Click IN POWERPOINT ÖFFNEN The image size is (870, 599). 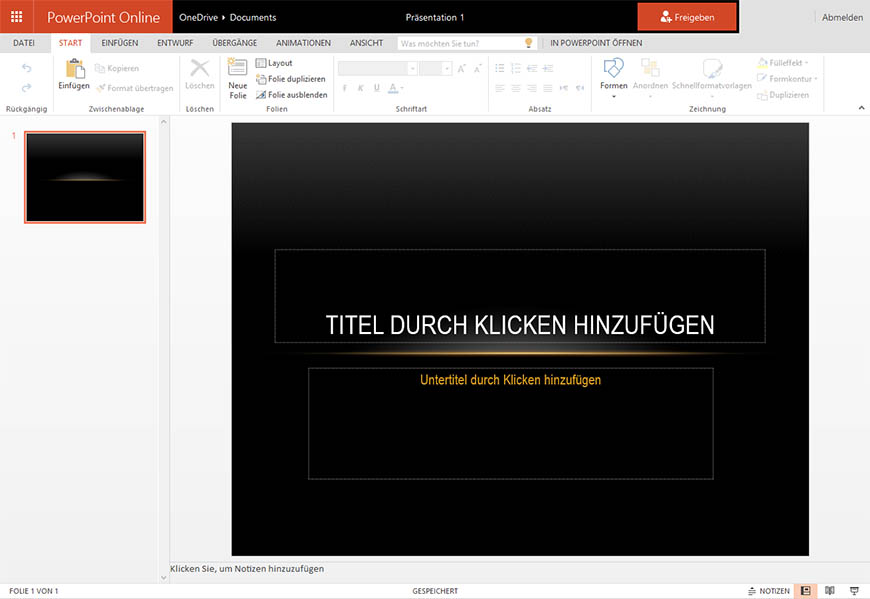(x=596, y=43)
